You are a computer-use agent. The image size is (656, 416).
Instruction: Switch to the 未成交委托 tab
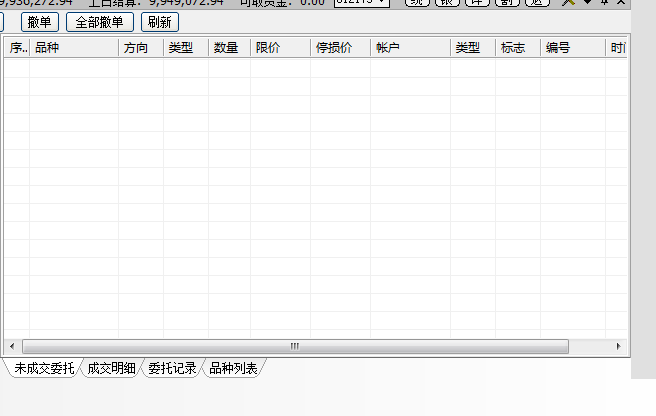tap(43, 369)
